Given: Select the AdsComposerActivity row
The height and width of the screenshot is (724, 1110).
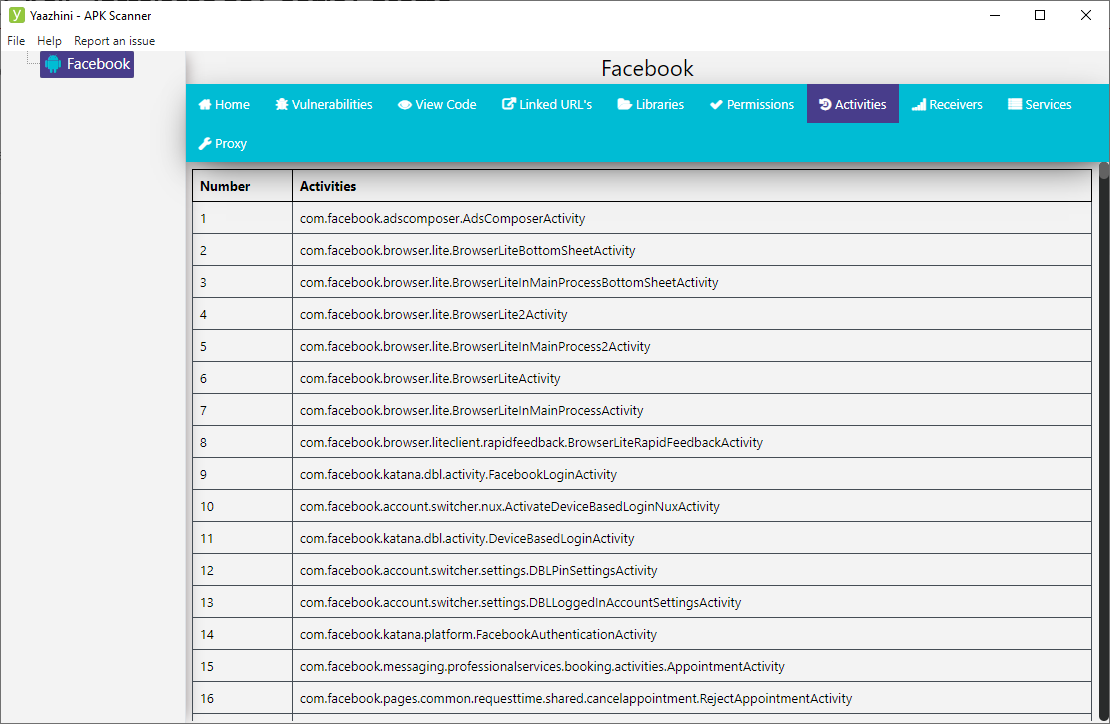Looking at the screenshot, I should click(x=642, y=218).
